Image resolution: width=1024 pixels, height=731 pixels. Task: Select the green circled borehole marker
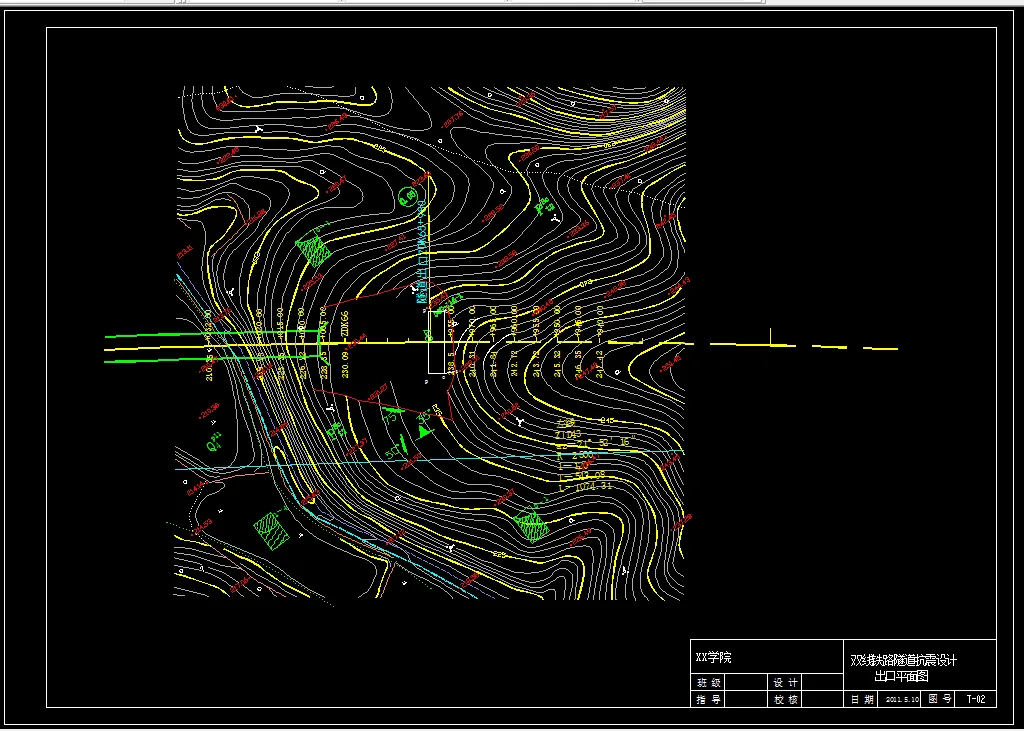click(x=408, y=196)
